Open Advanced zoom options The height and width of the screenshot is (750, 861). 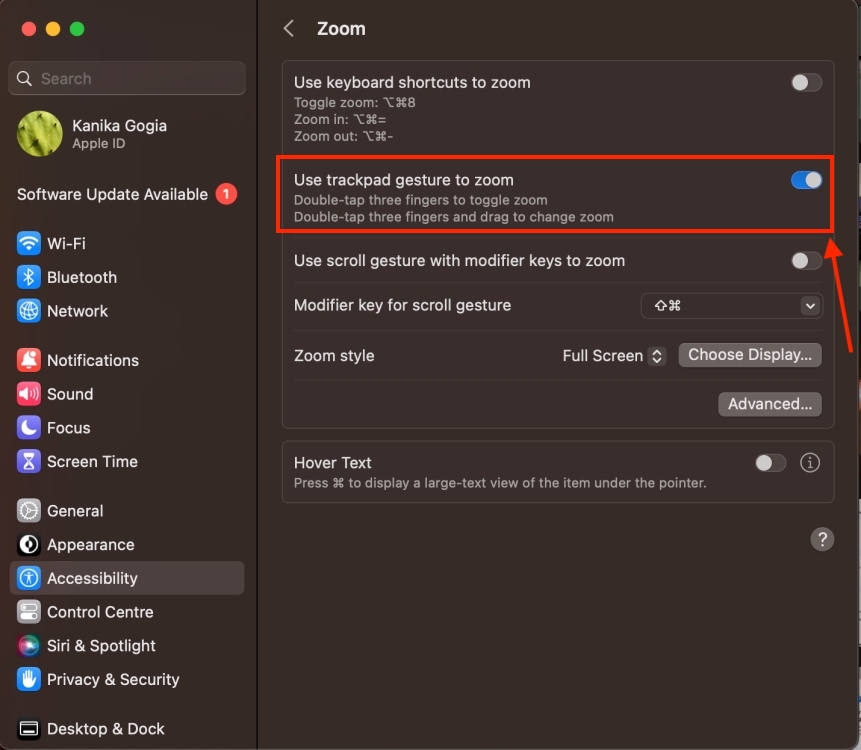(769, 404)
